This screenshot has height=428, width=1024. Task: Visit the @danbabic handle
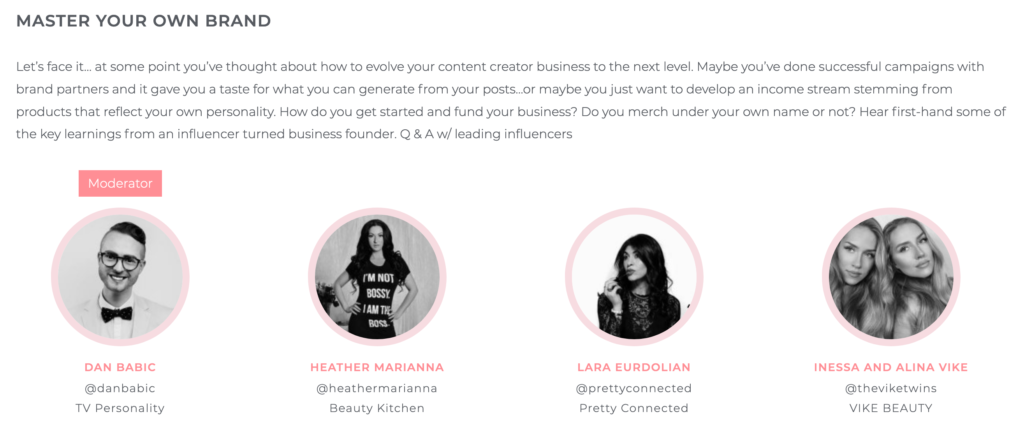click(x=120, y=388)
